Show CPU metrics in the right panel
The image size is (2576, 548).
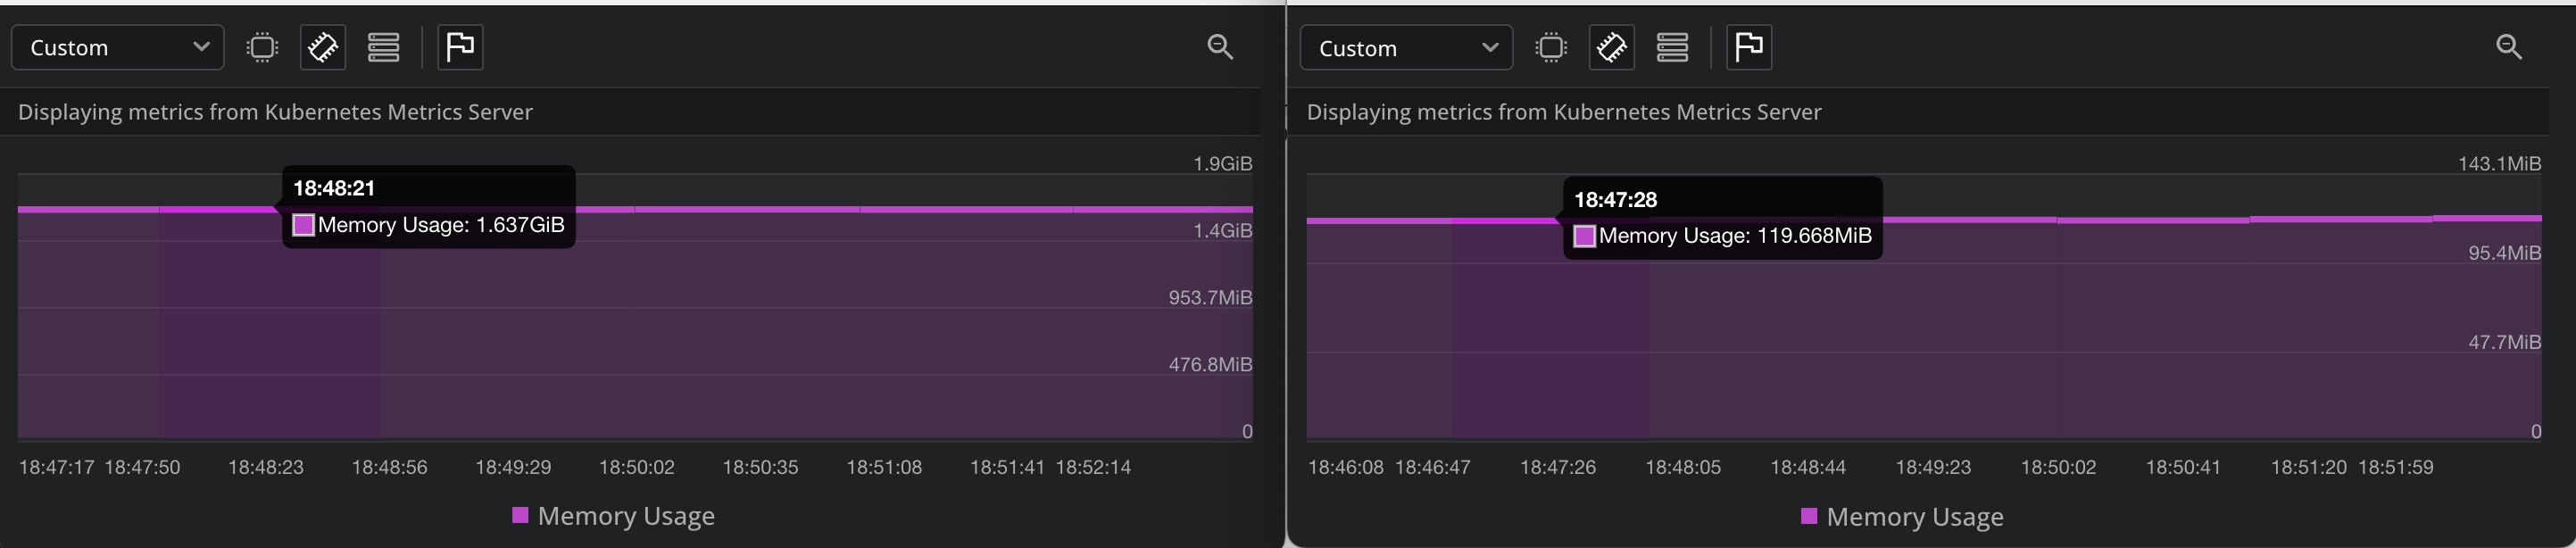coord(1551,47)
